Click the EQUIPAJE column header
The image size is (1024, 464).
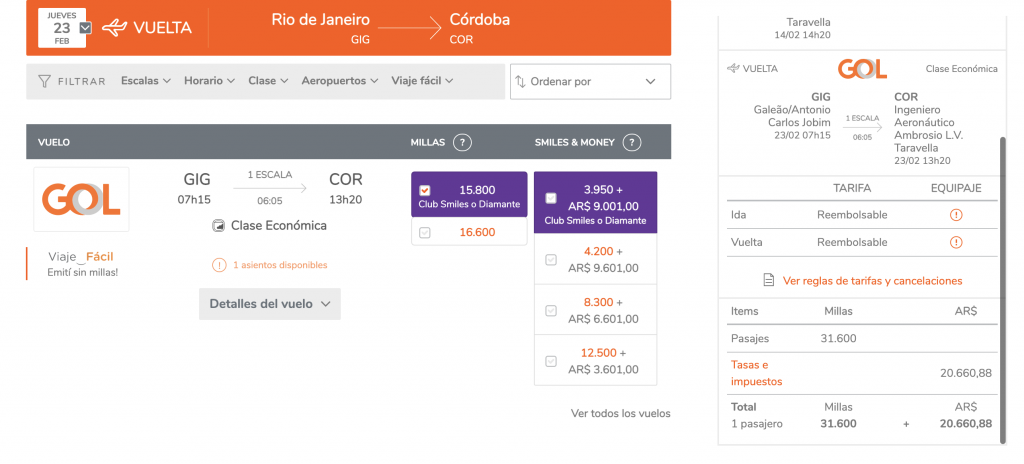[x=956, y=188]
